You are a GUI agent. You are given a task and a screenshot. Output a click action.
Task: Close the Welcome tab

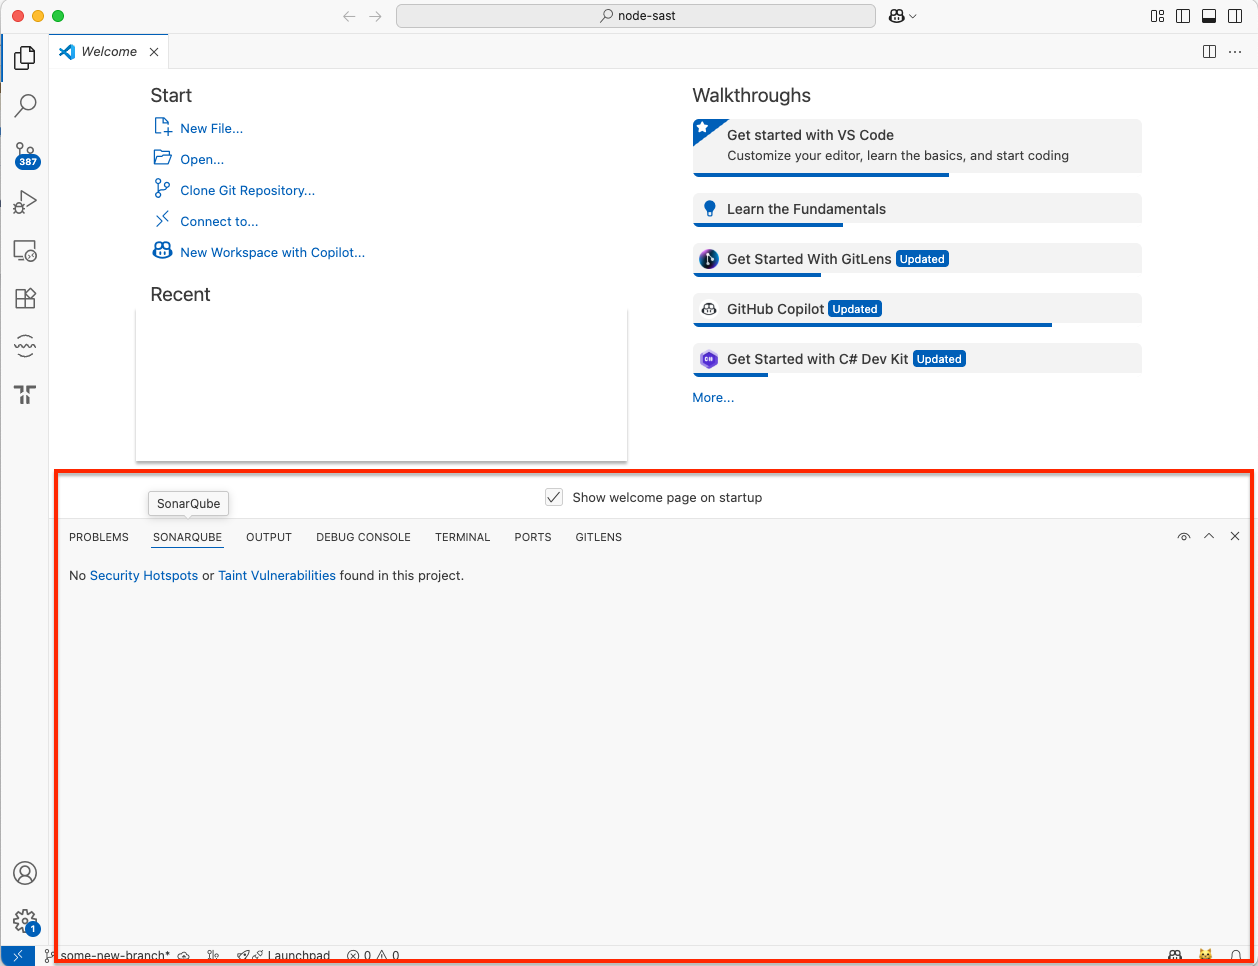(154, 52)
